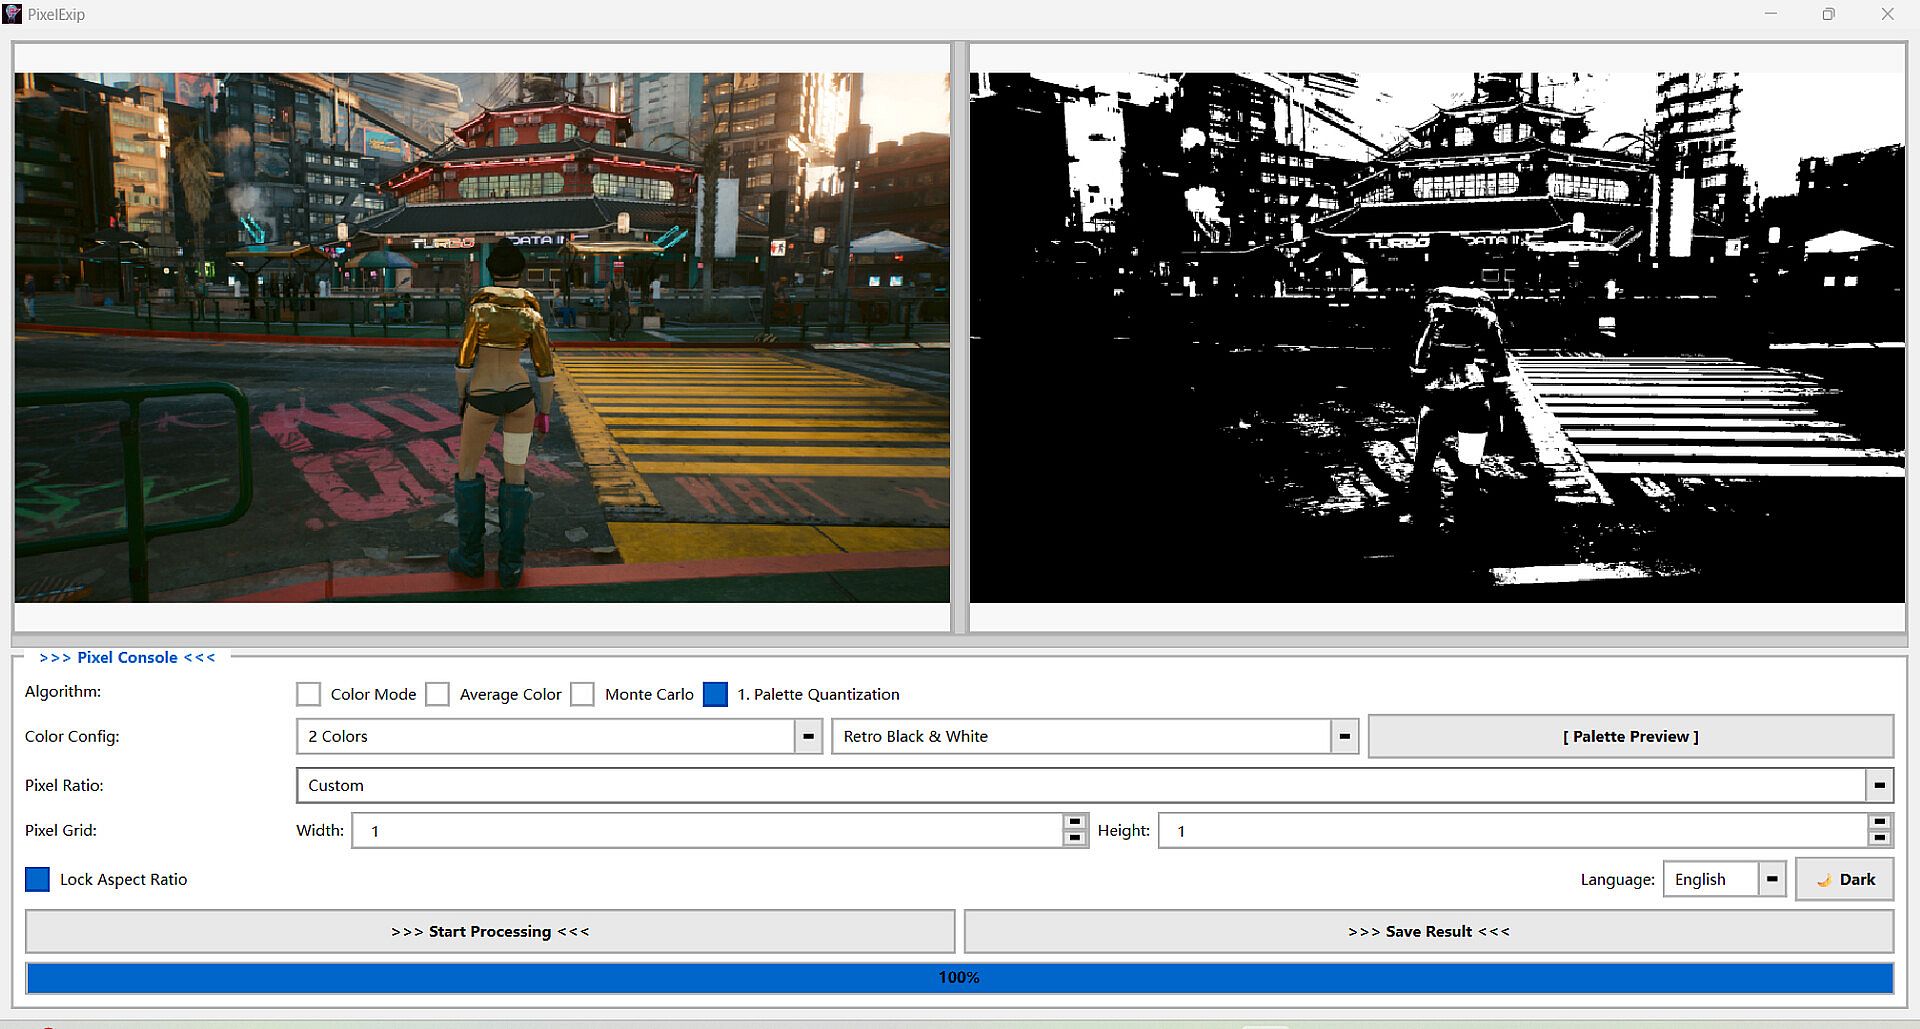The width and height of the screenshot is (1920, 1029).
Task: Open the Language dropdown set to English
Action: (1771, 879)
